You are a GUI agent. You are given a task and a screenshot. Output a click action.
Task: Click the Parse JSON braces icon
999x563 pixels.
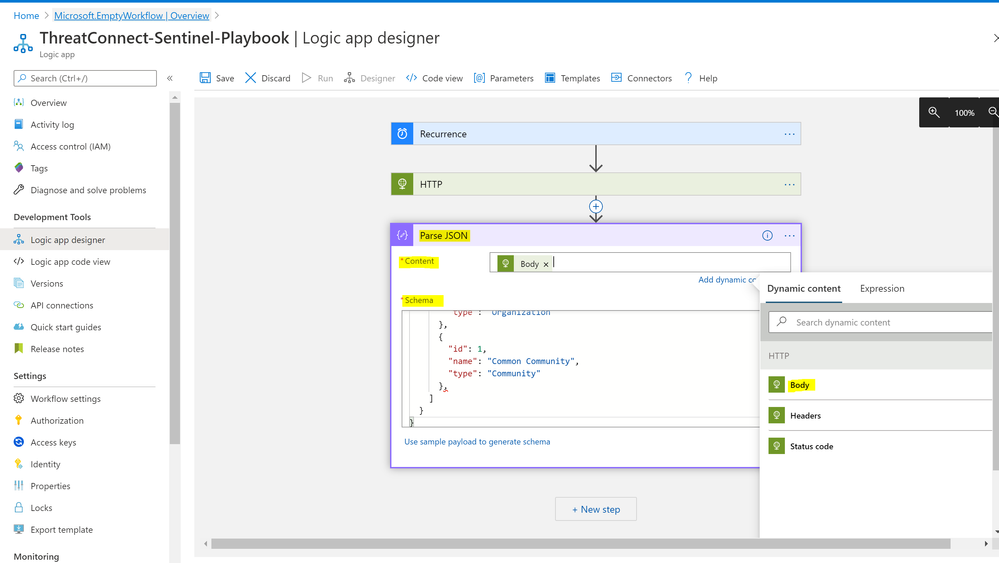[402, 235]
